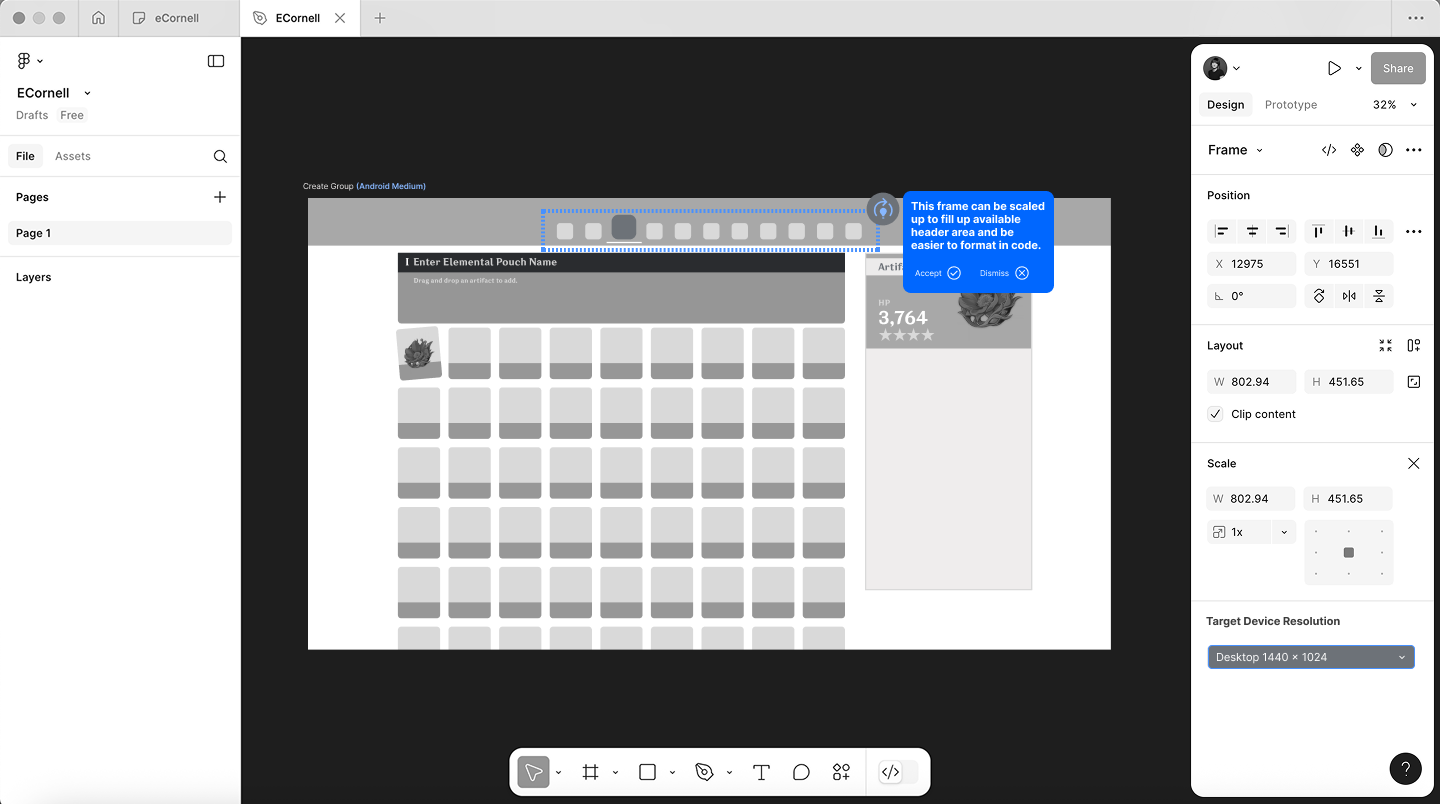Screen dimensions: 1440x804
Task: Switch to the Prototype tab
Action: tap(1290, 105)
